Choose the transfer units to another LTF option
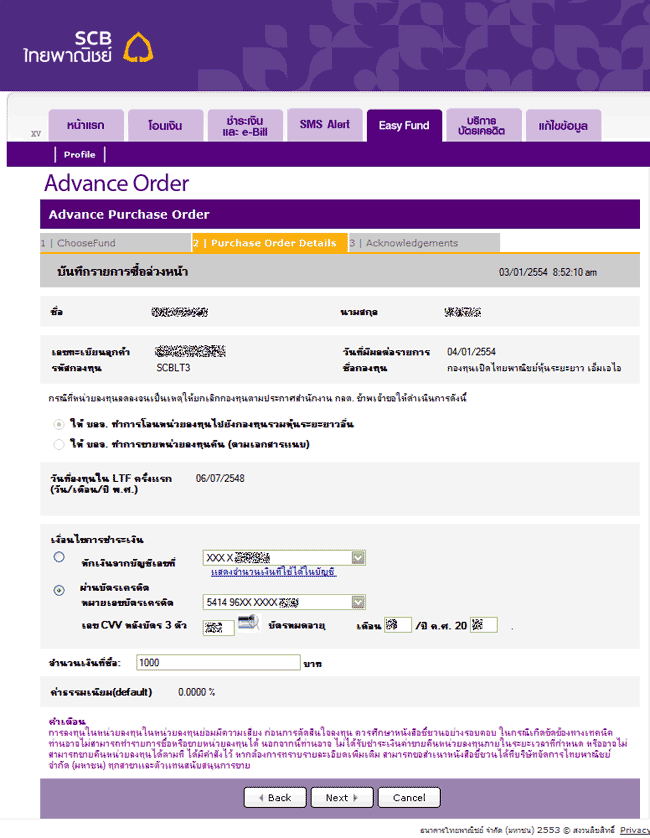650x838 pixels. (x=59, y=425)
